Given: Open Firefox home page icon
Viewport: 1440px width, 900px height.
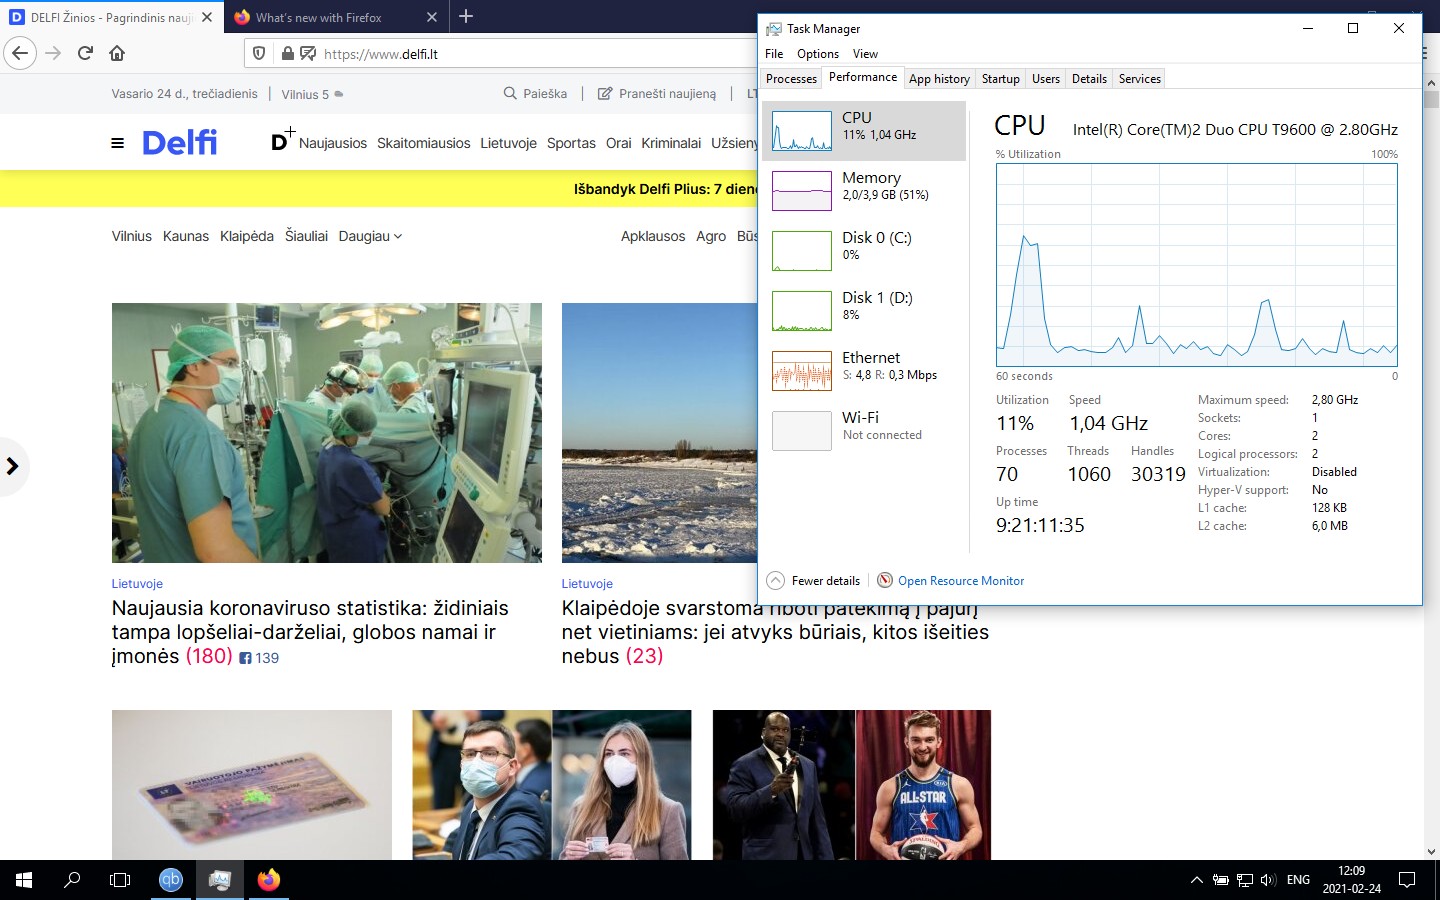Looking at the screenshot, I should pyautogui.click(x=117, y=53).
